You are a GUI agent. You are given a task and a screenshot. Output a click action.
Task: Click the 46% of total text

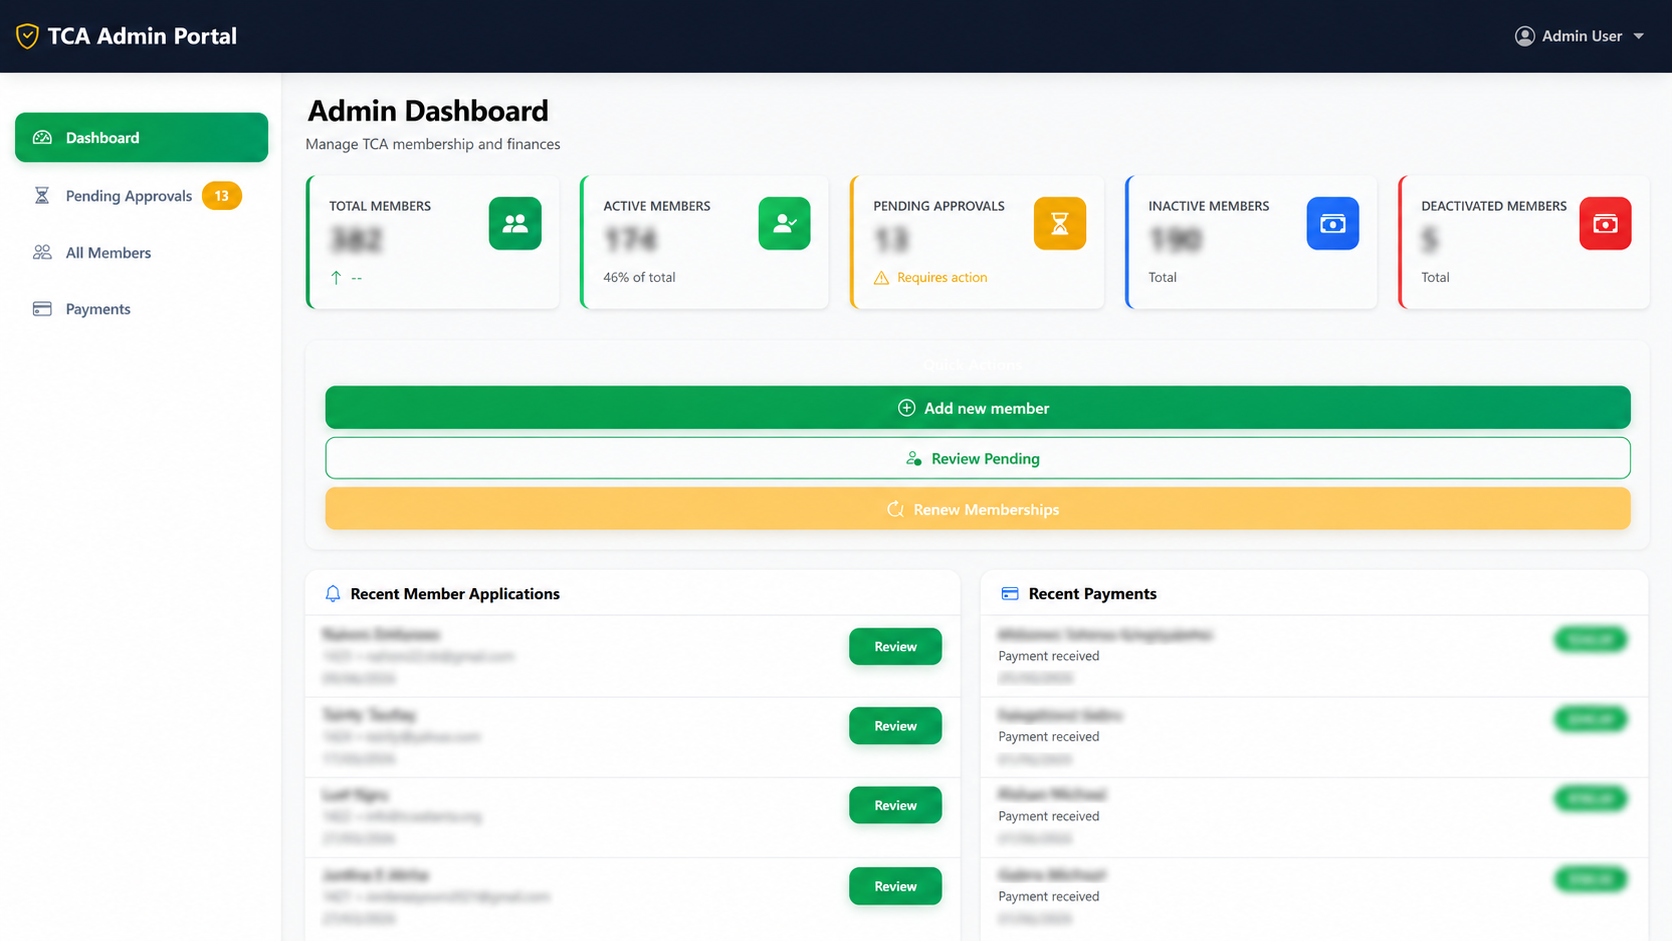[639, 277]
